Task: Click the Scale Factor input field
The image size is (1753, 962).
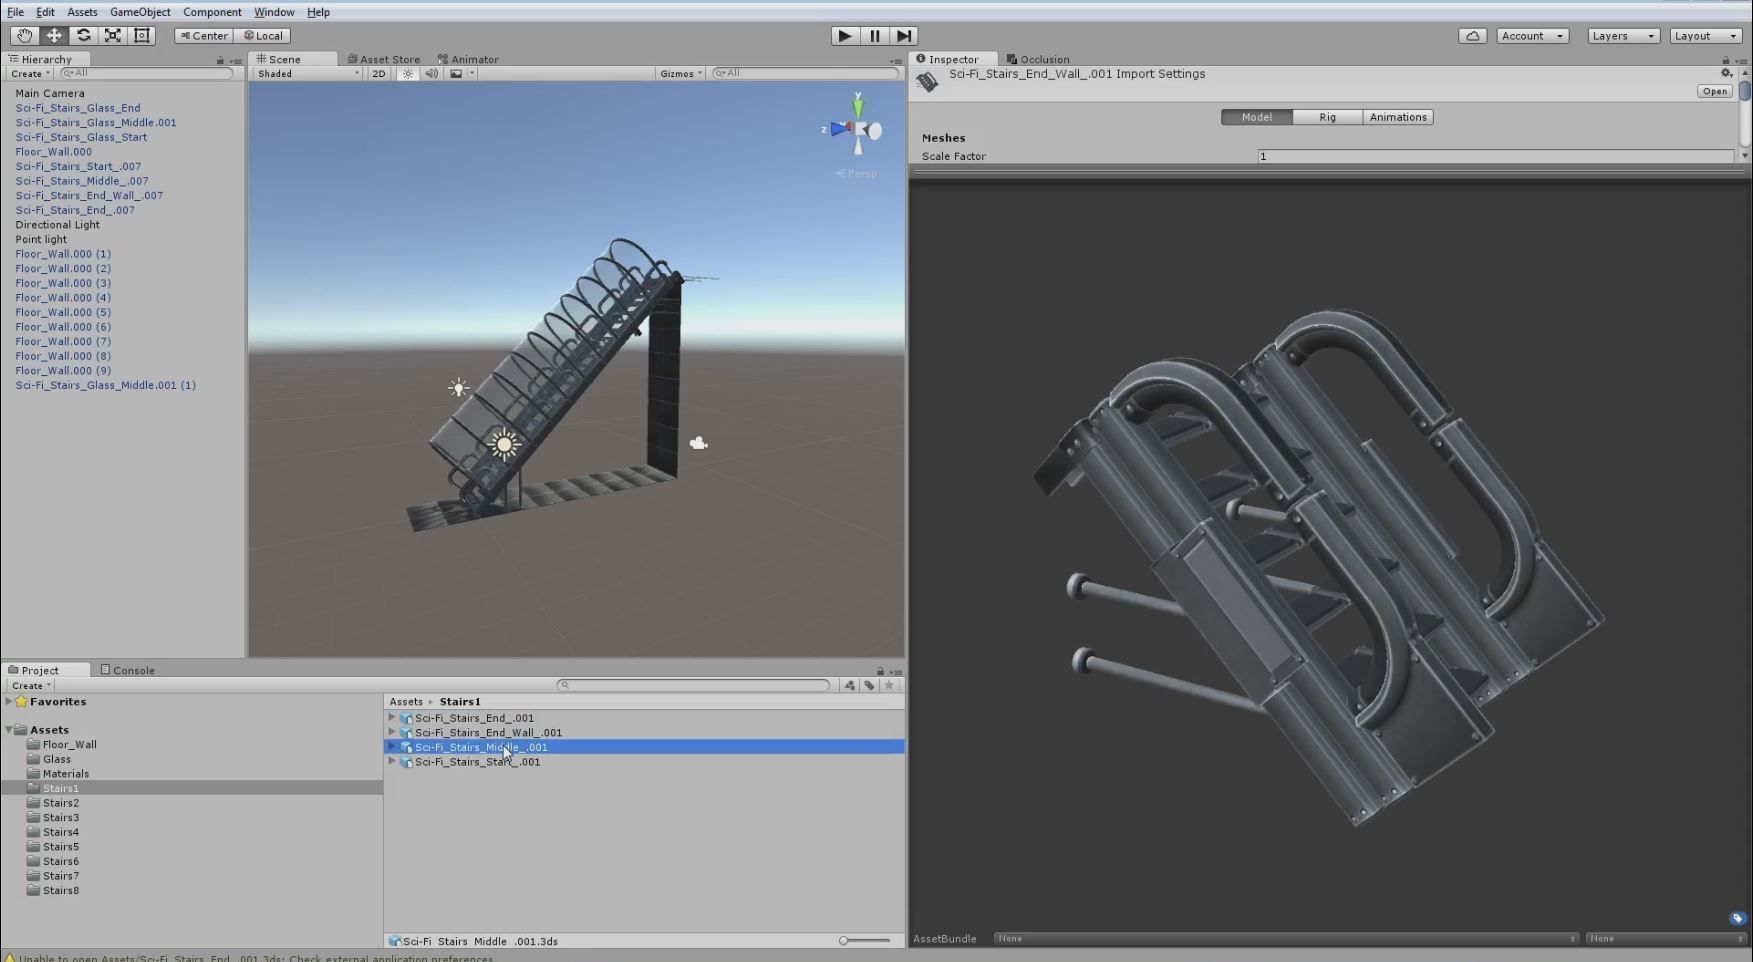Action: click(1495, 156)
